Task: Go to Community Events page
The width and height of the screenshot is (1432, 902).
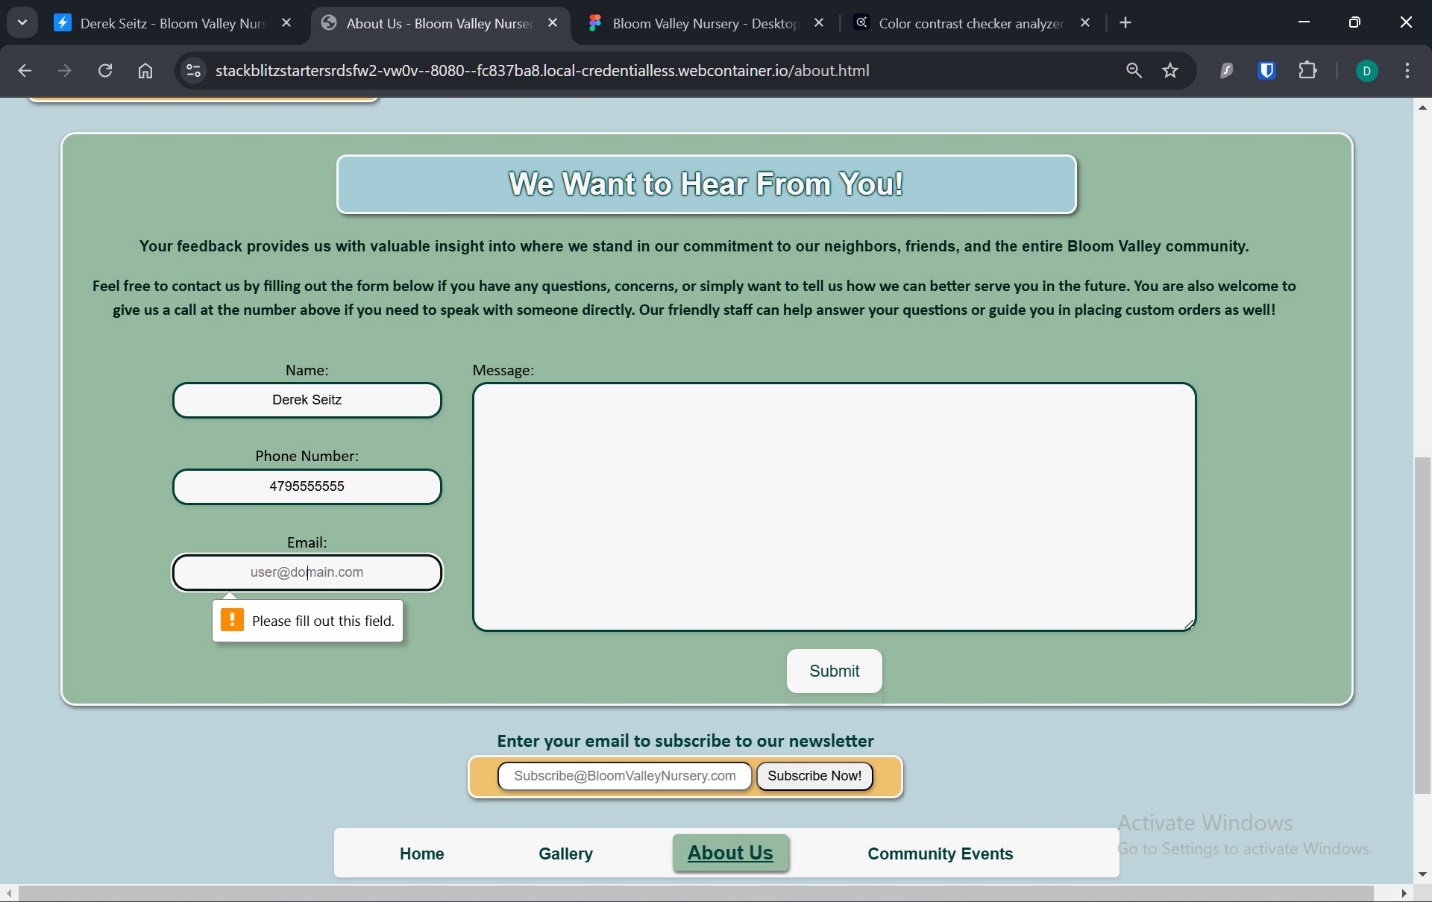Action: [x=941, y=854]
